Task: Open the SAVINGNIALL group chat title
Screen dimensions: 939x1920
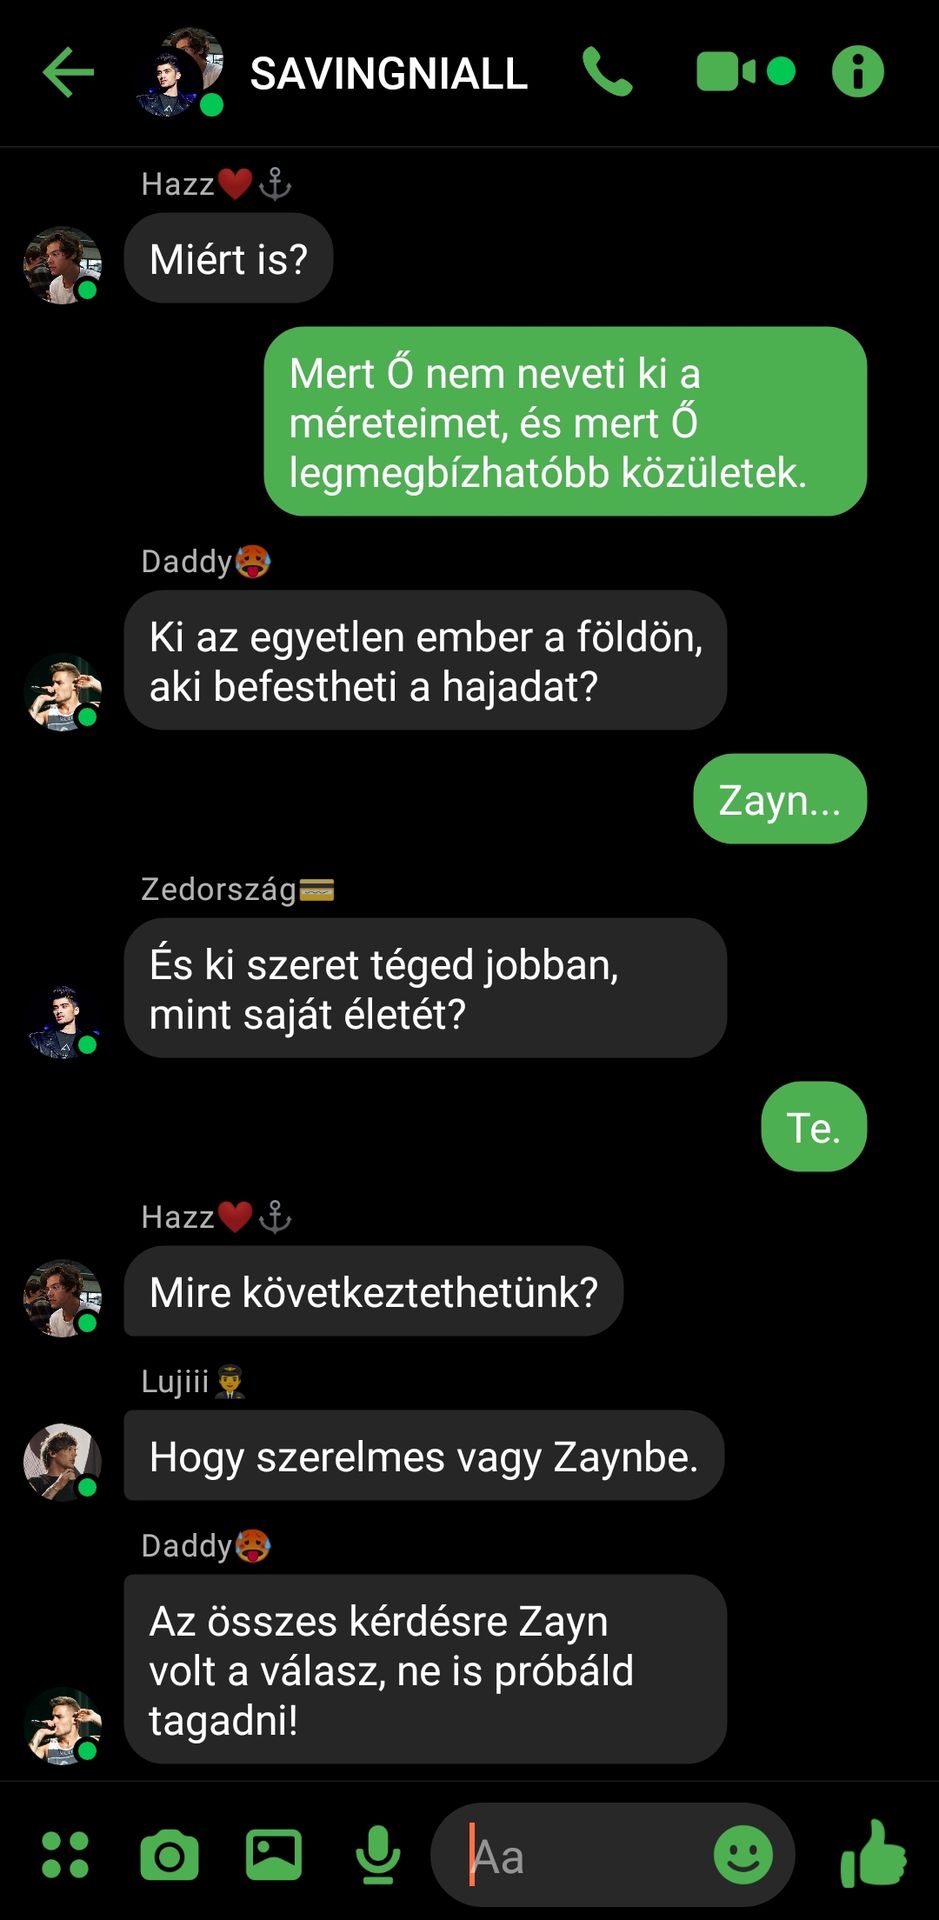Action: tap(388, 73)
